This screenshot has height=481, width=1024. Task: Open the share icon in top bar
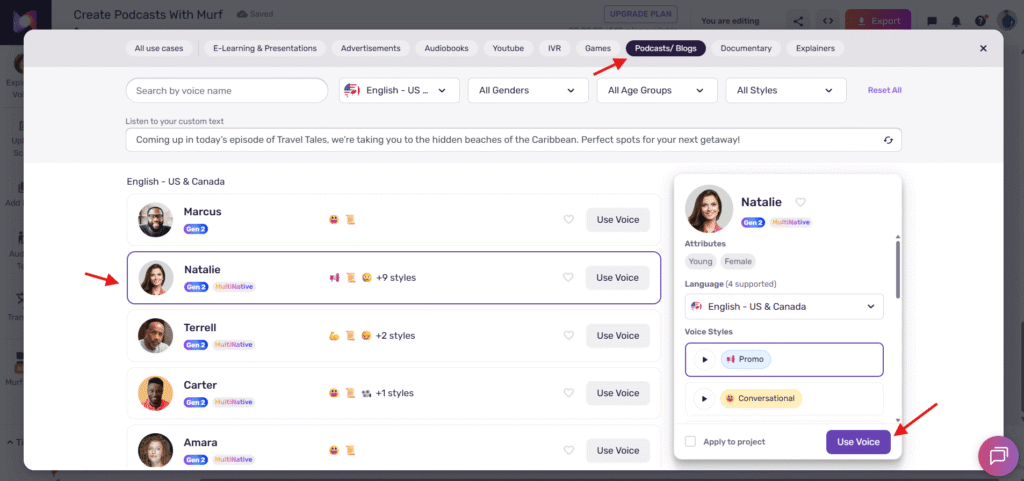click(798, 21)
